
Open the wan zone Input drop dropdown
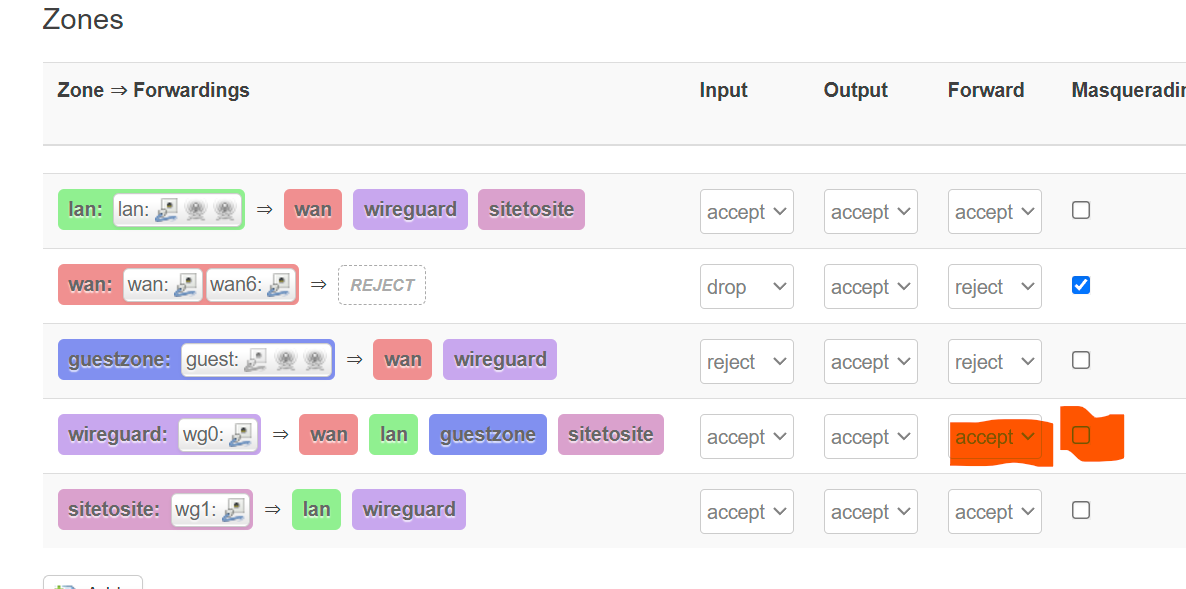[746, 287]
